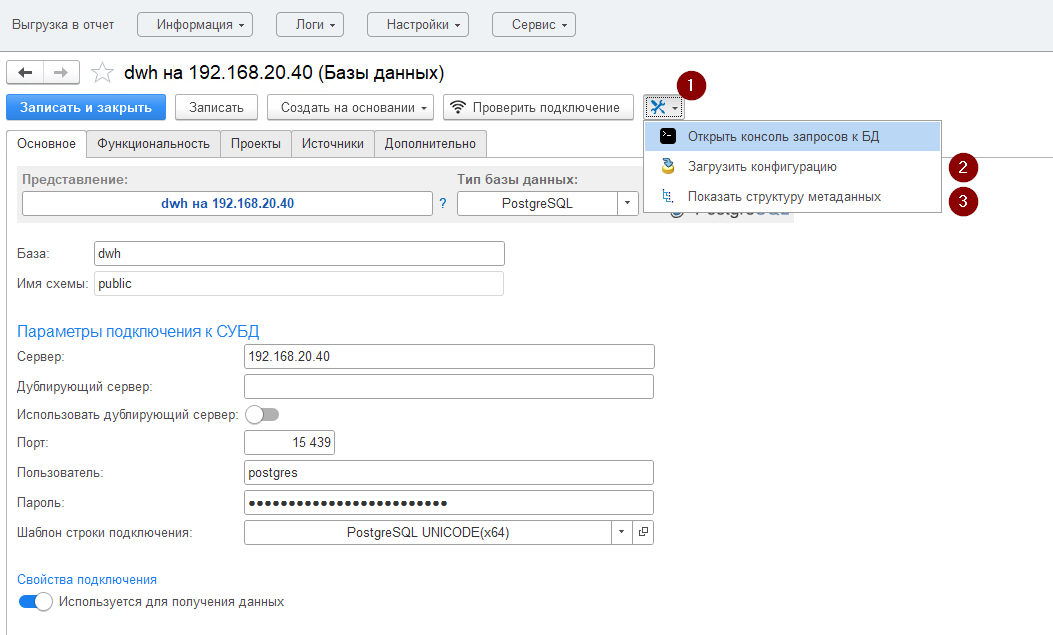Click the question mark help icon
1053x635 pixels.
[x=443, y=204]
